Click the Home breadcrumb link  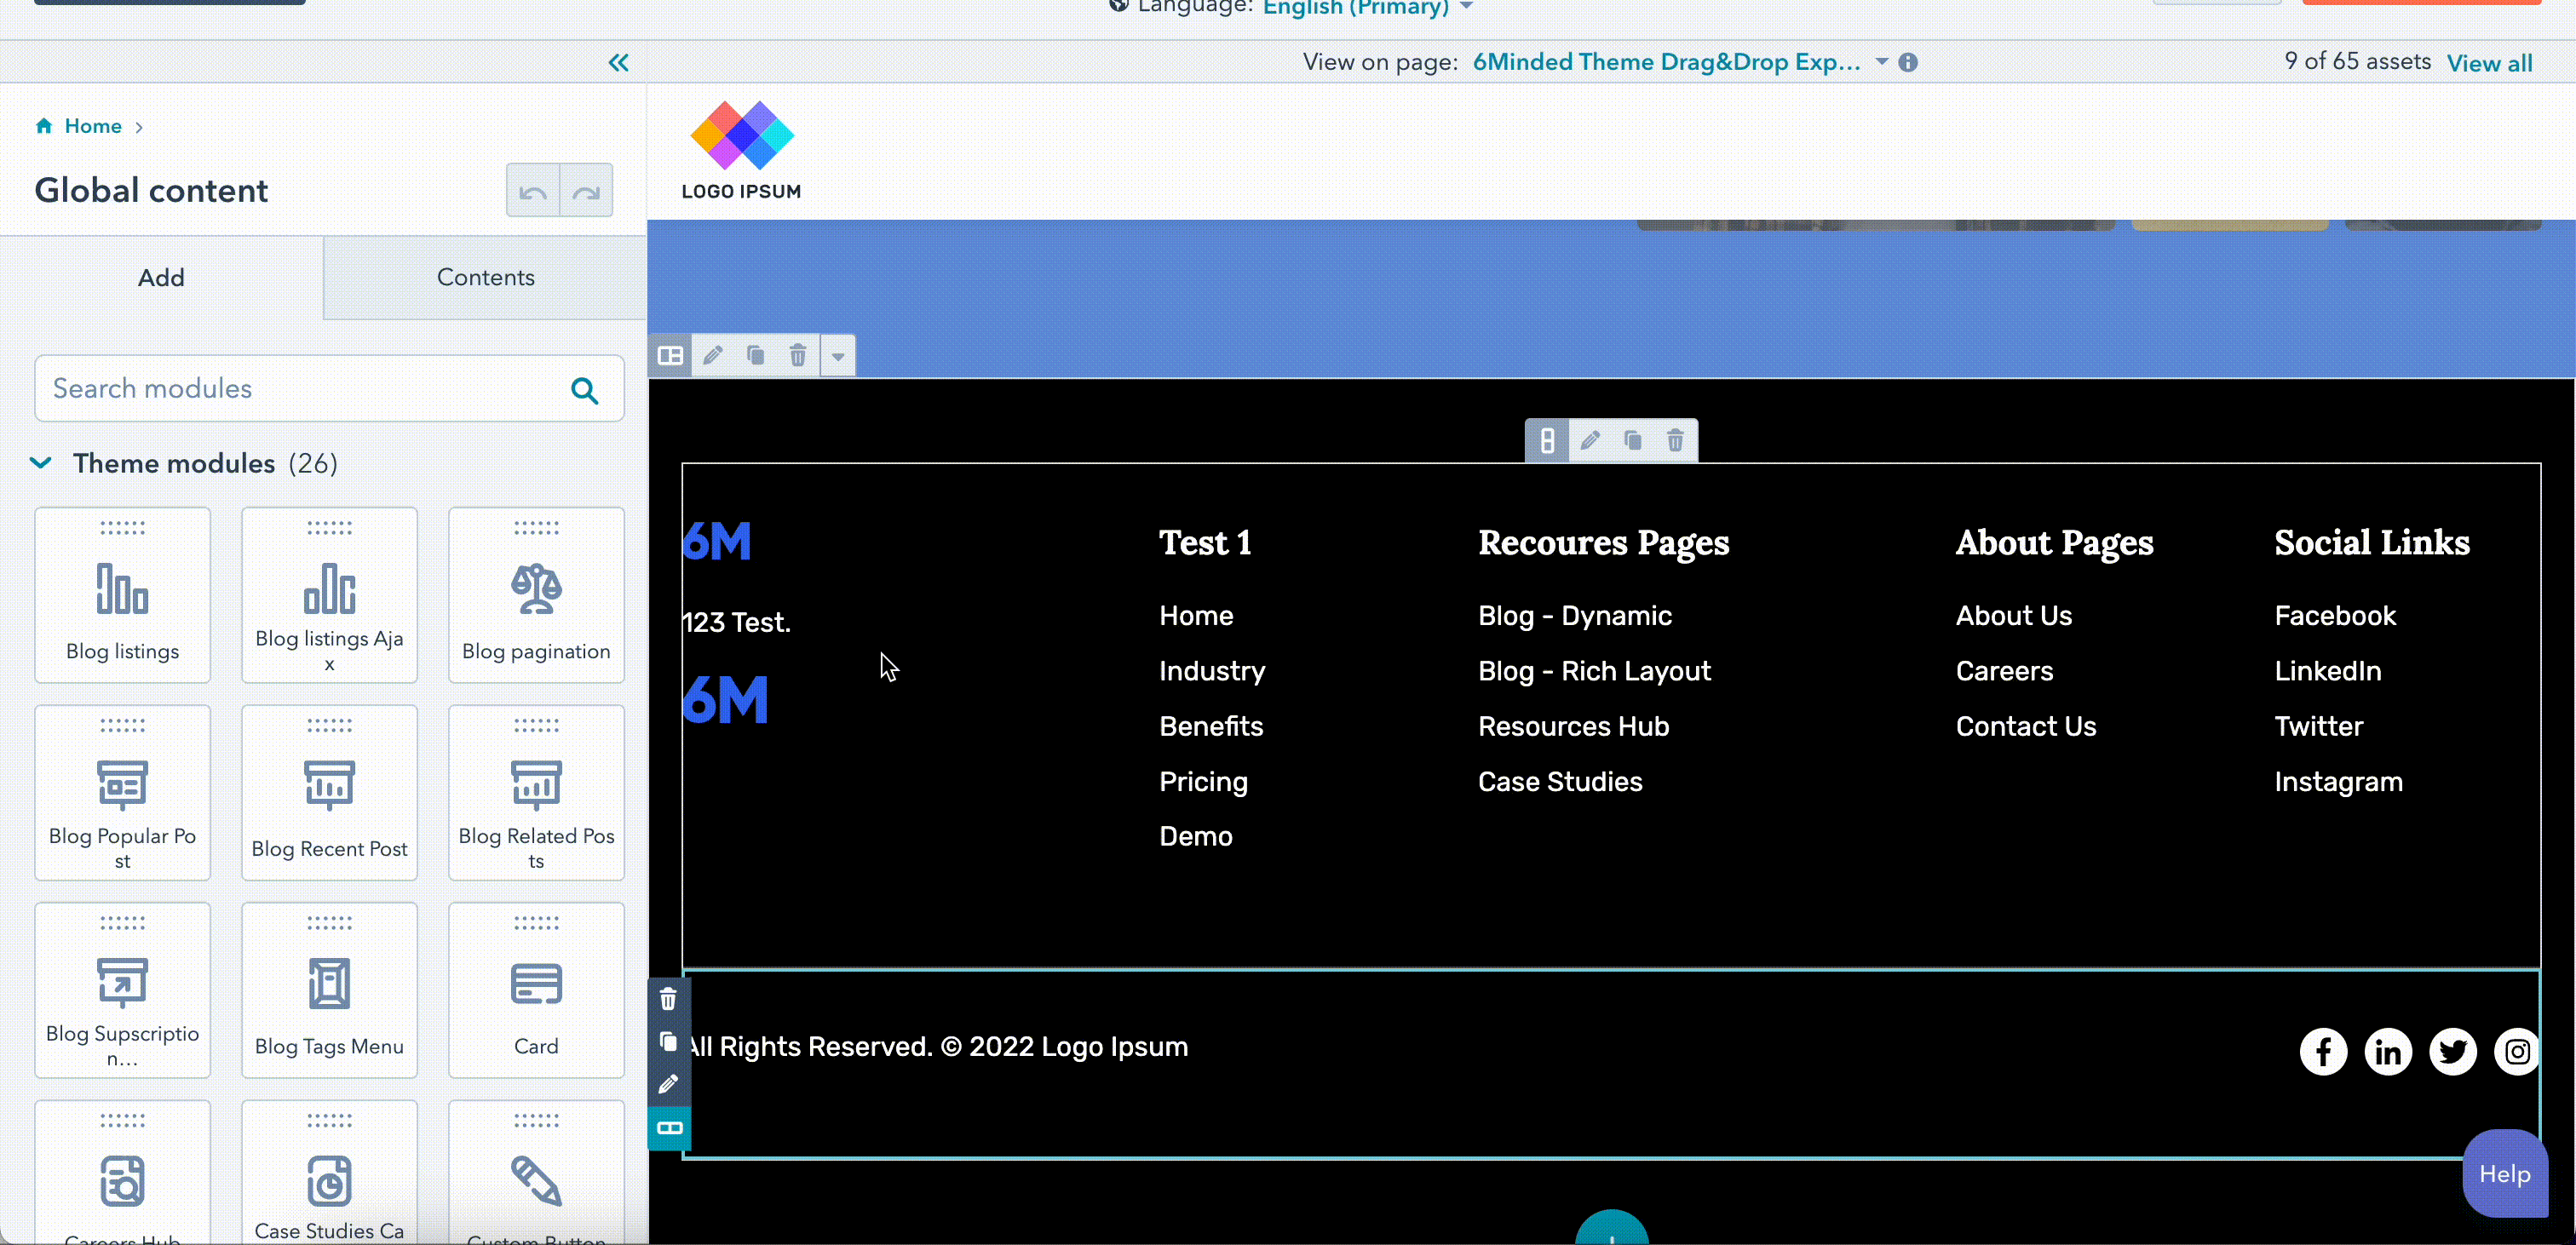tap(93, 126)
